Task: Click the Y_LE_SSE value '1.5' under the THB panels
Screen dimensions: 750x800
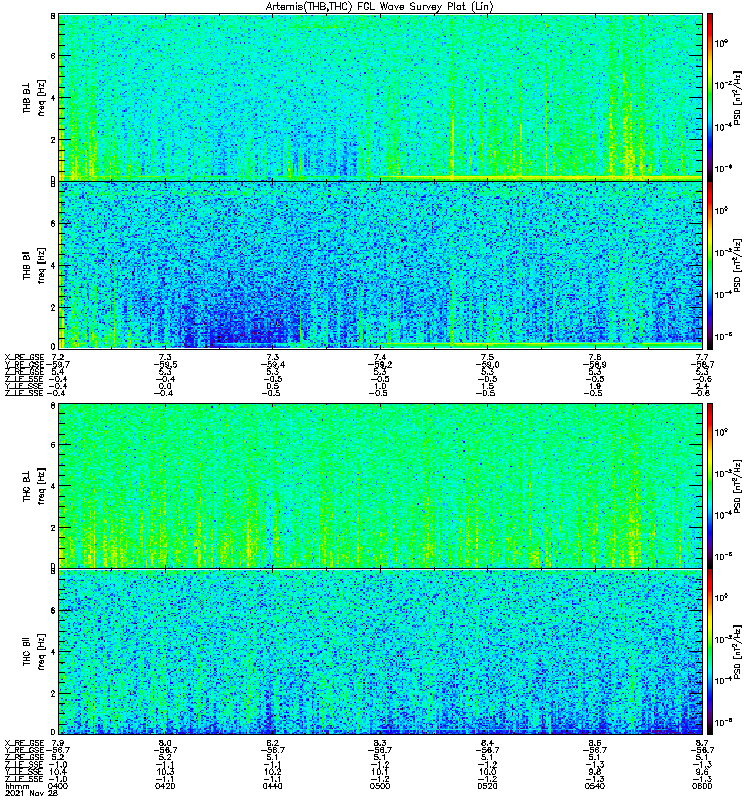Action: (488, 386)
